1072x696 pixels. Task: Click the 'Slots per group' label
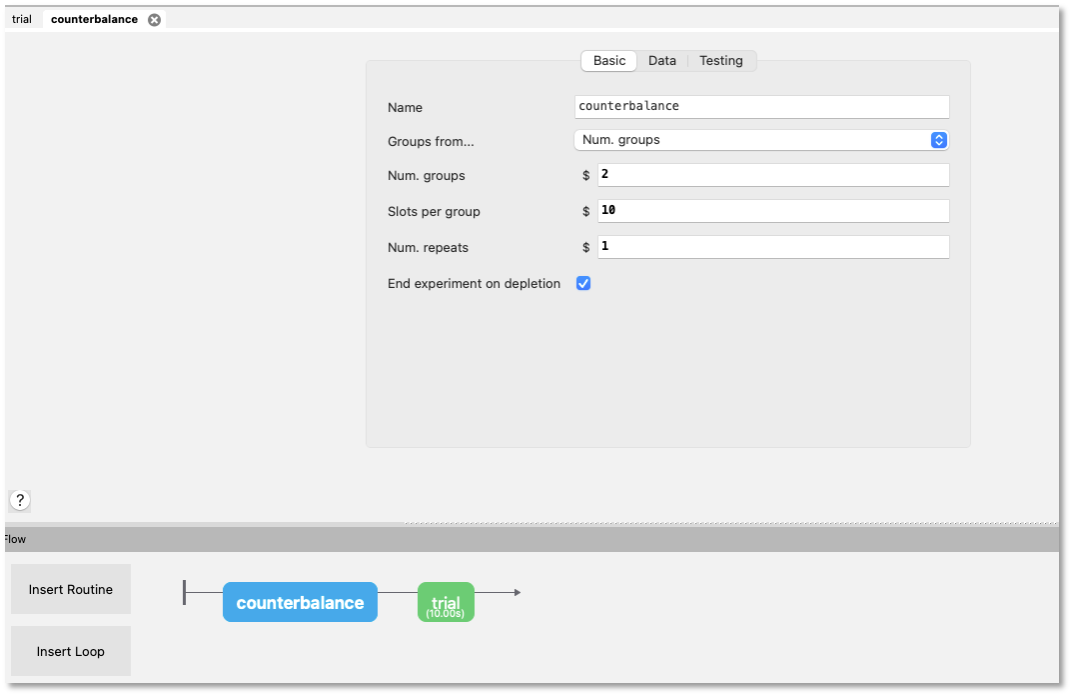click(x=433, y=211)
